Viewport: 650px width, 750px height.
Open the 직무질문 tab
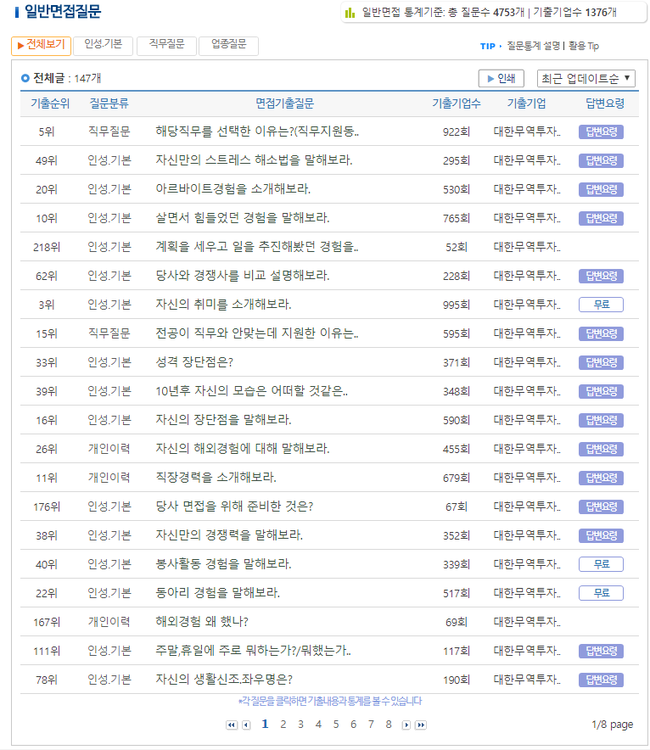[x=166, y=45]
